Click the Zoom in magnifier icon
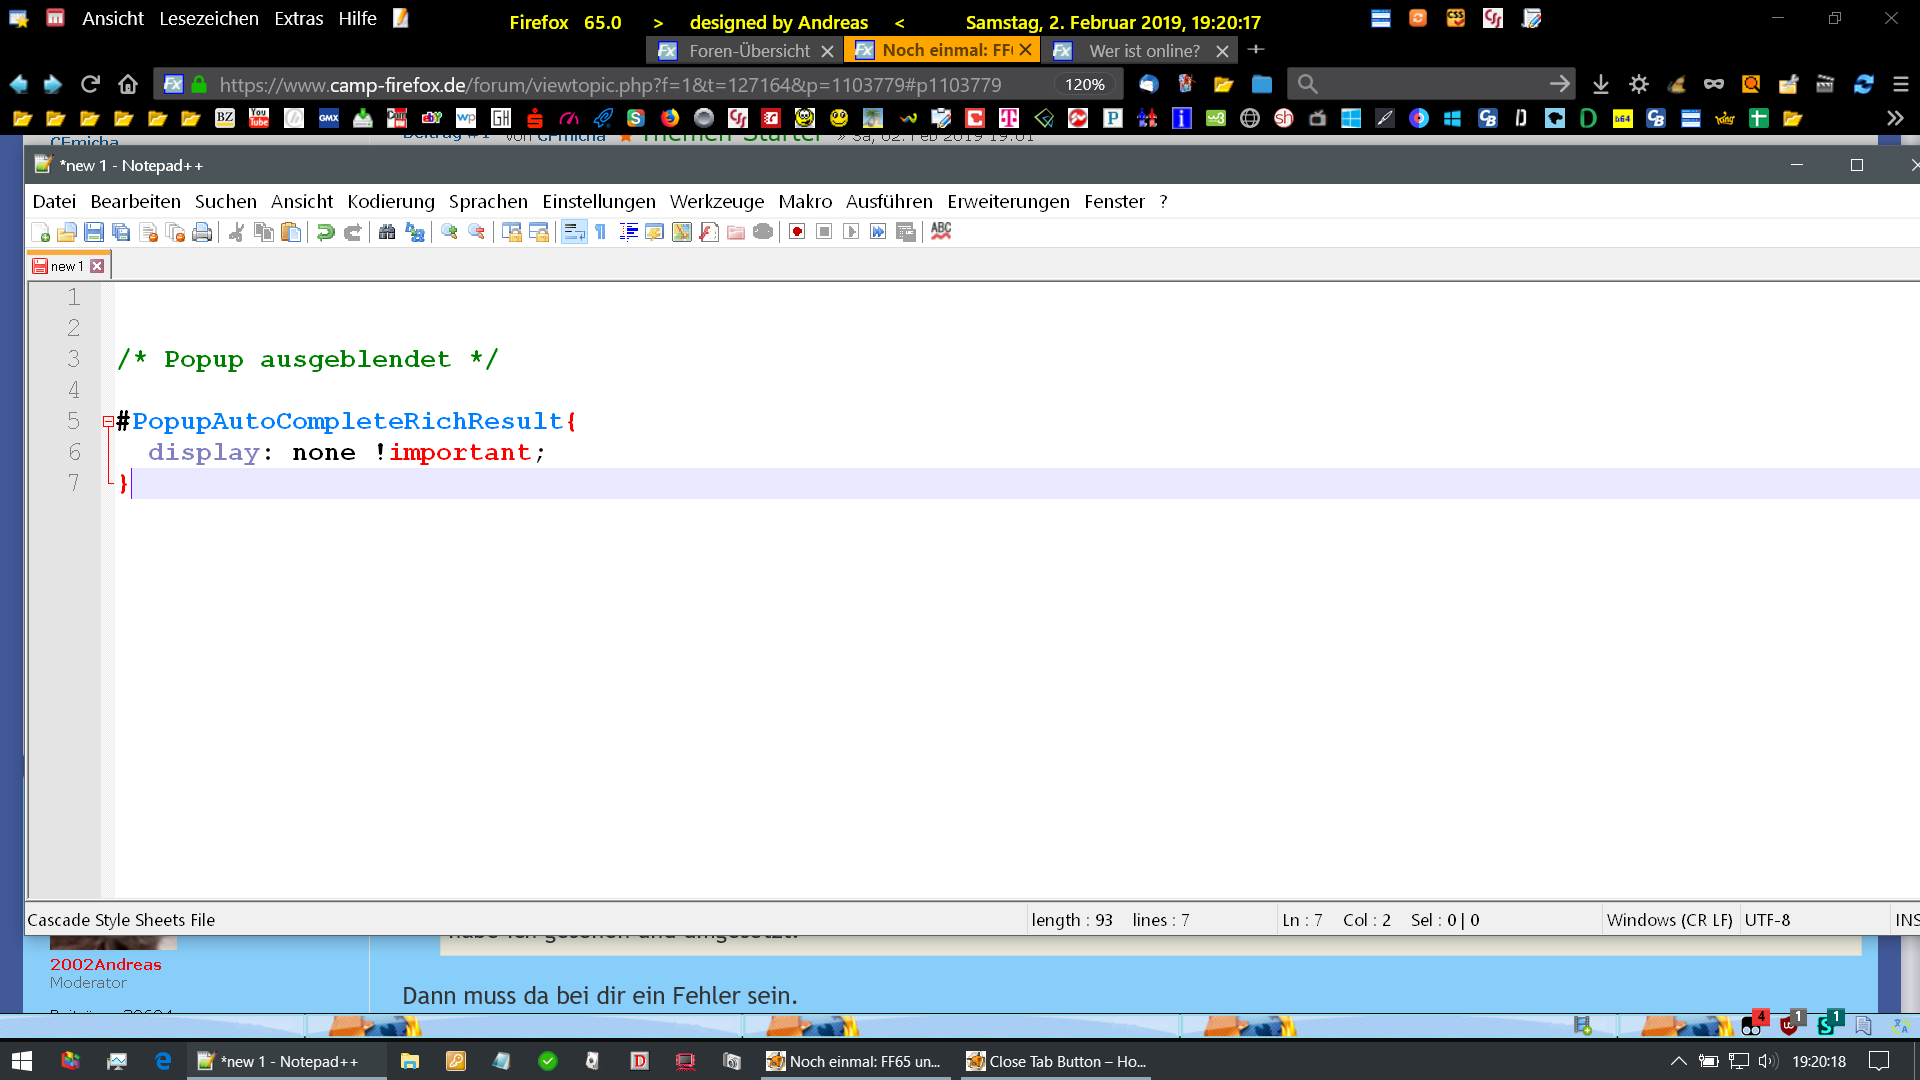The image size is (1920, 1080). click(449, 232)
